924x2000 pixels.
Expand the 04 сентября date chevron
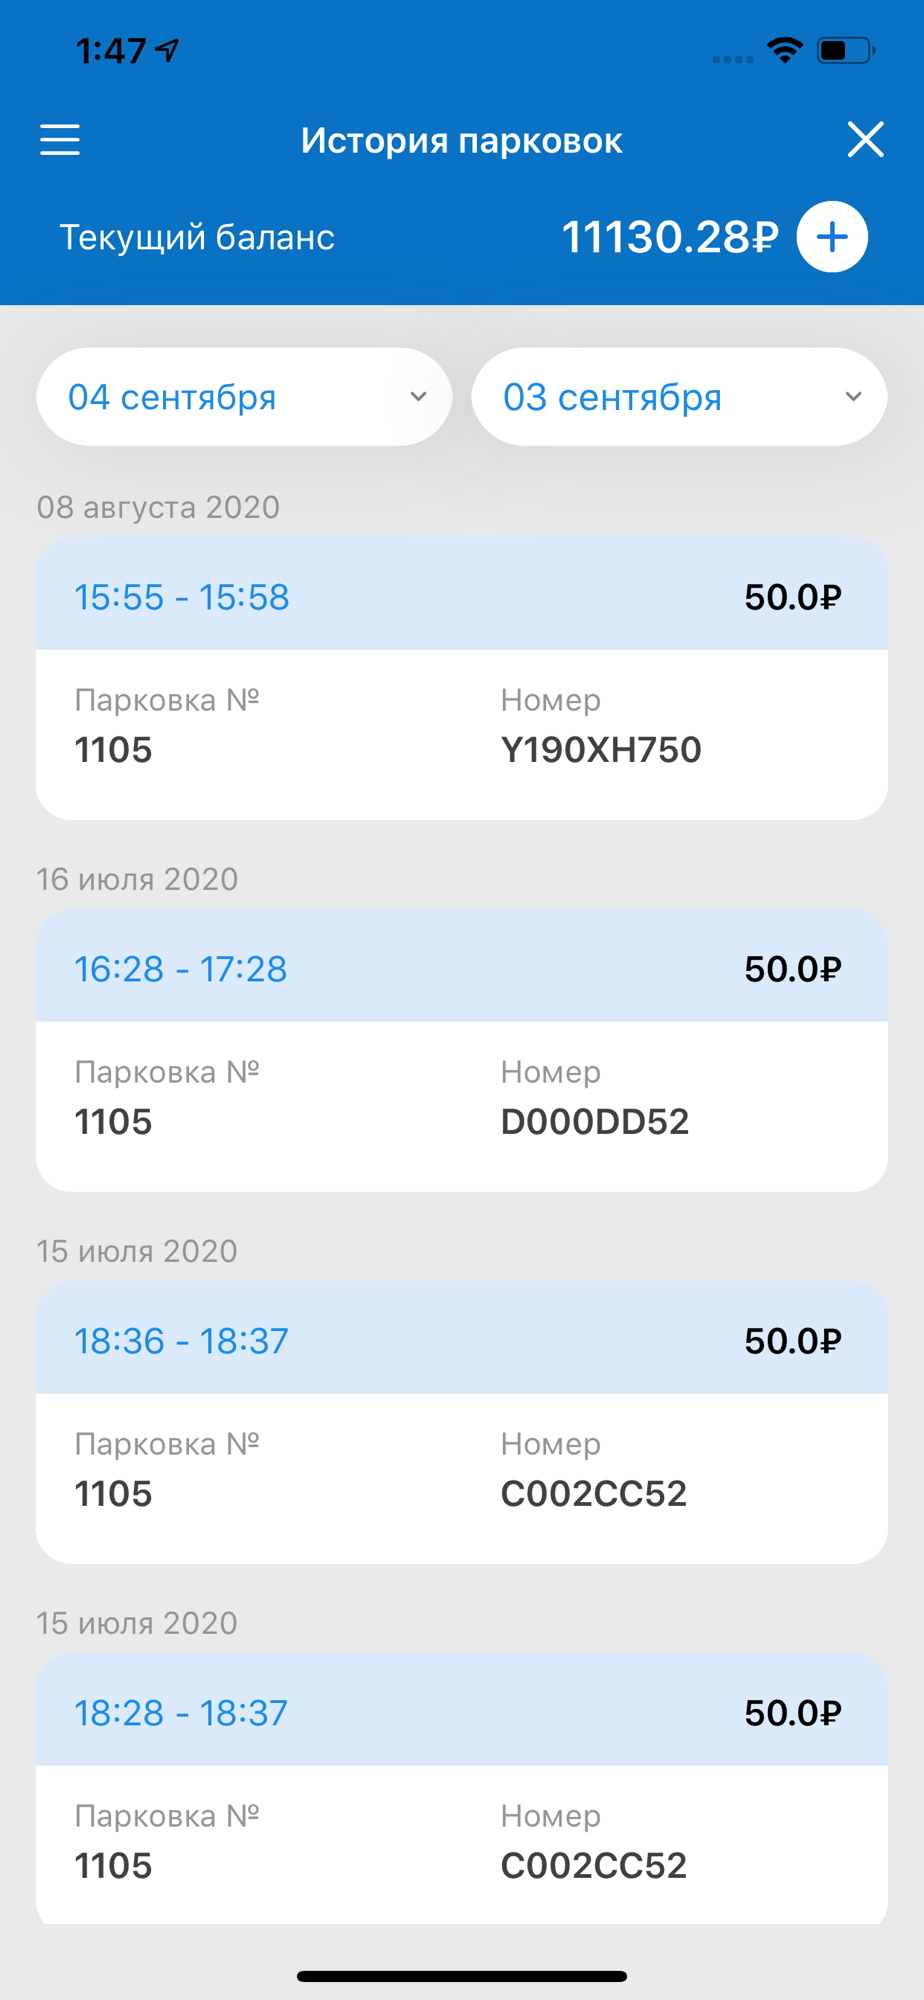click(418, 397)
